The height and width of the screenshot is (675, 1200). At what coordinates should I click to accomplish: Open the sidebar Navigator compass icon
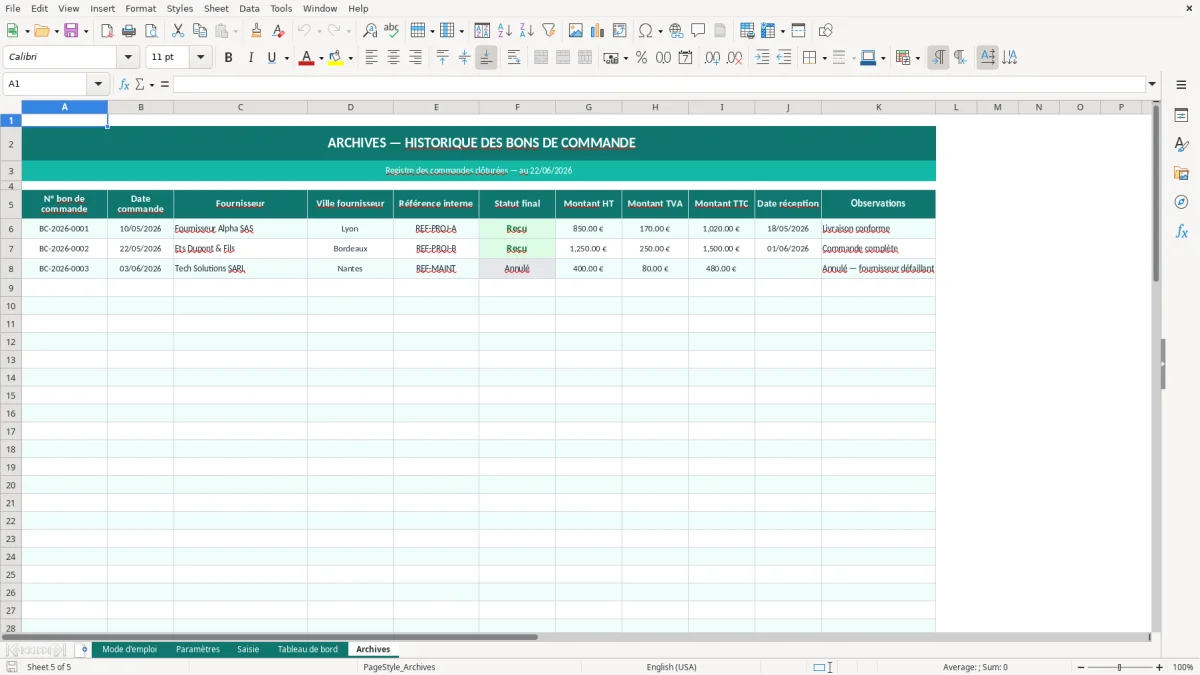(x=1181, y=202)
